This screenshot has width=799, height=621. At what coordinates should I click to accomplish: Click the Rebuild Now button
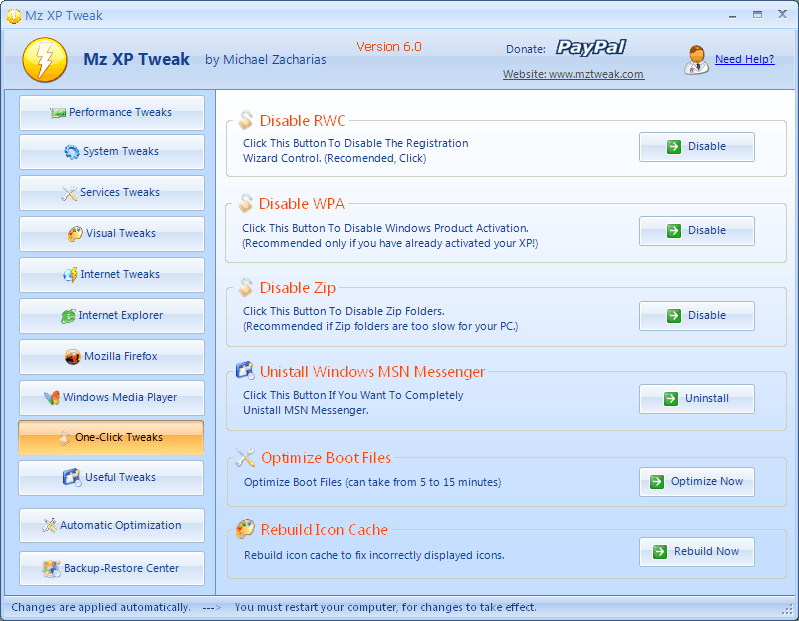click(x=697, y=552)
